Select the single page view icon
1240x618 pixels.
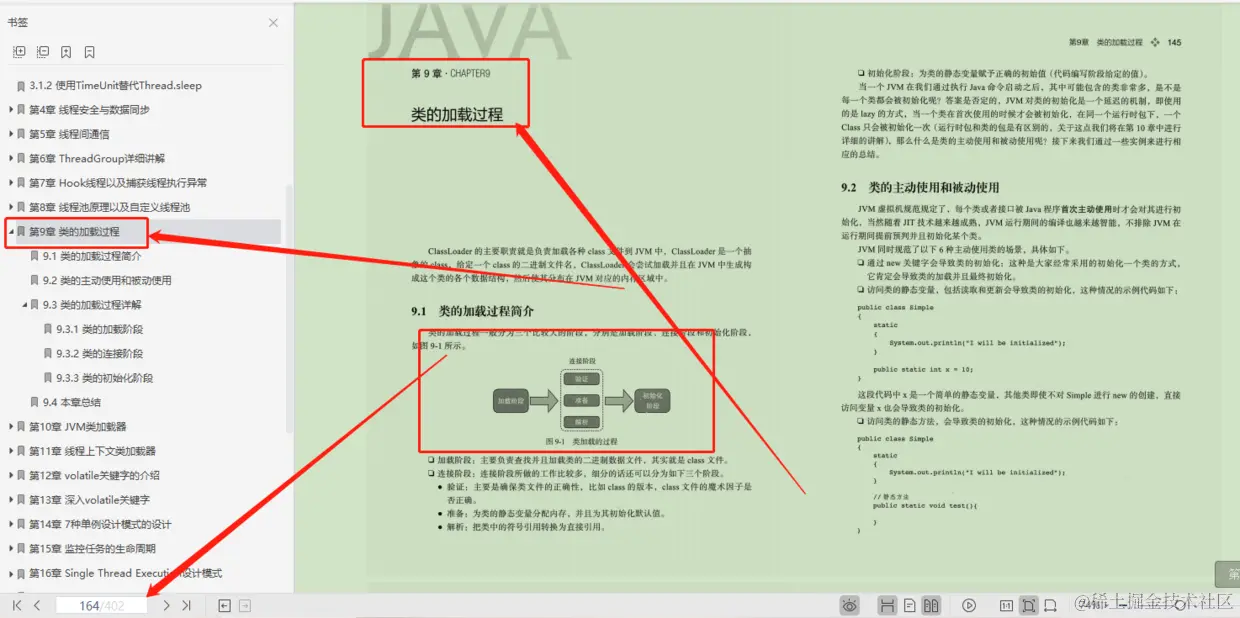point(910,605)
